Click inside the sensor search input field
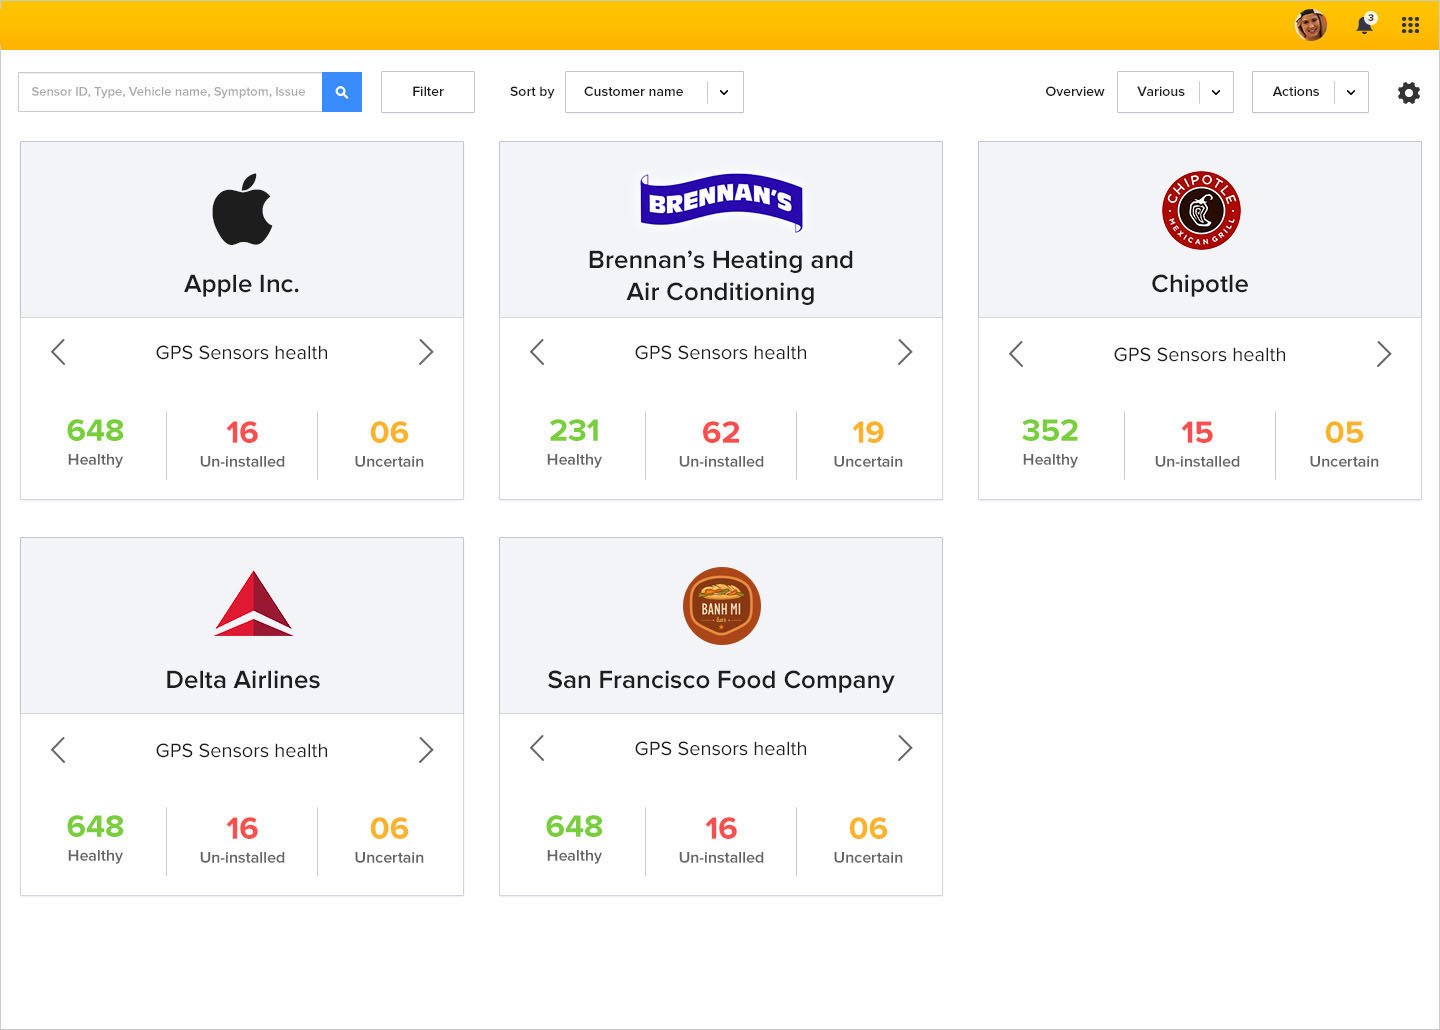 pyautogui.click(x=170, y=91)
